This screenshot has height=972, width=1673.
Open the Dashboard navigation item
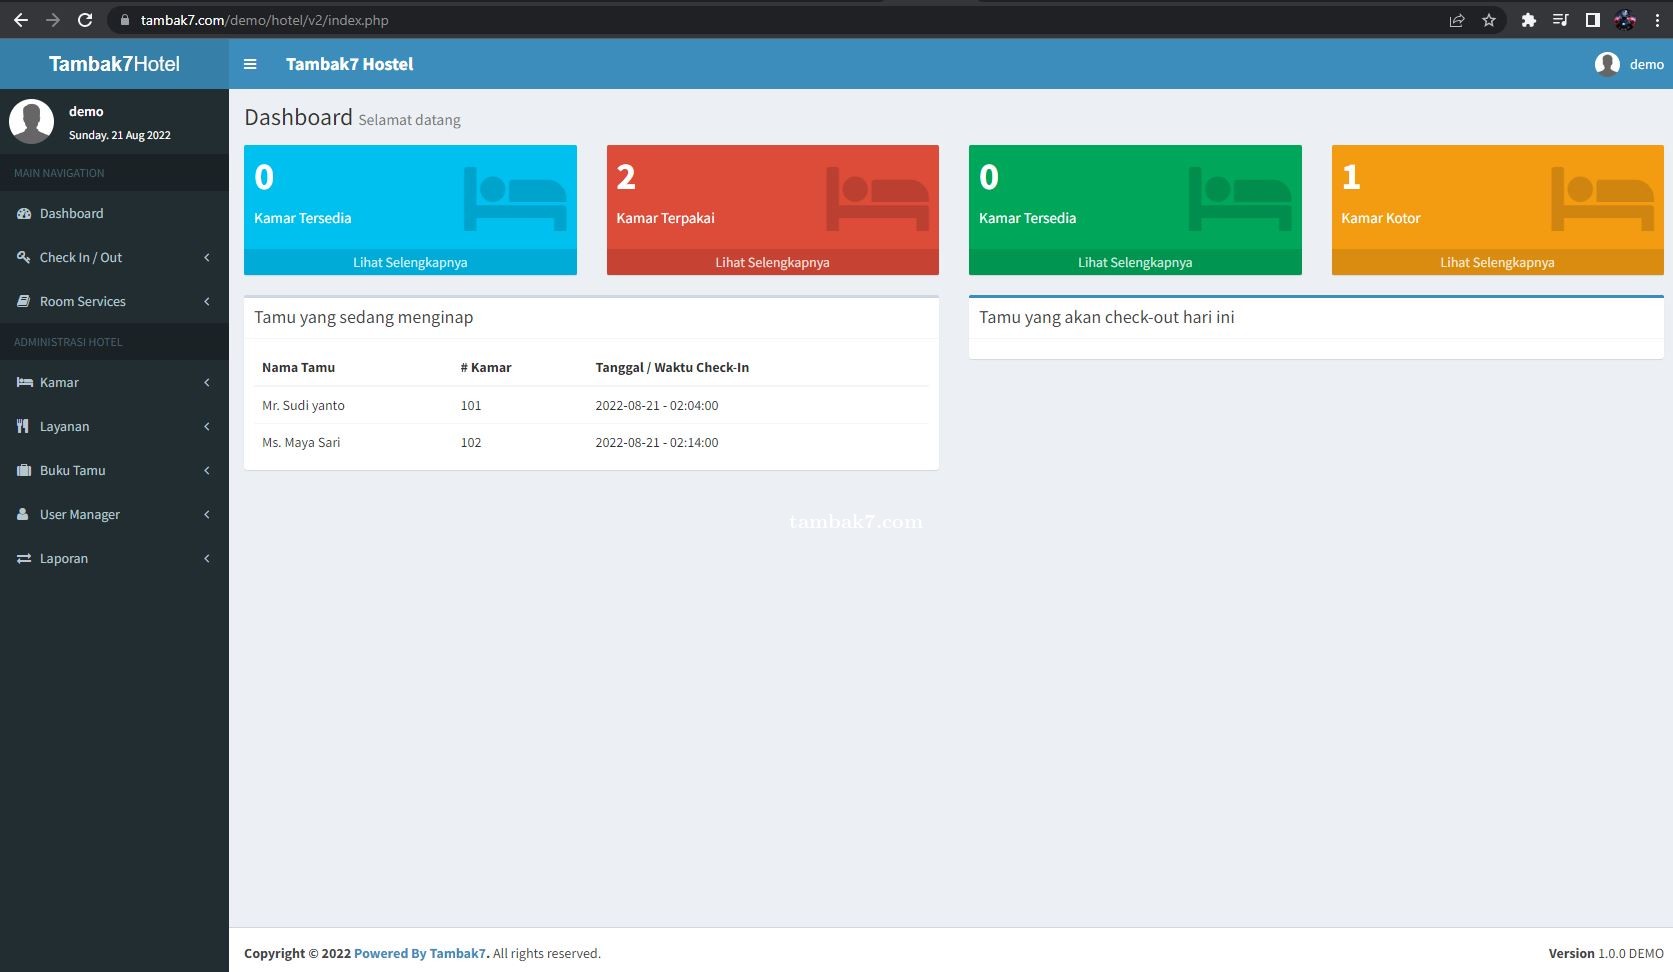[71, 213]
